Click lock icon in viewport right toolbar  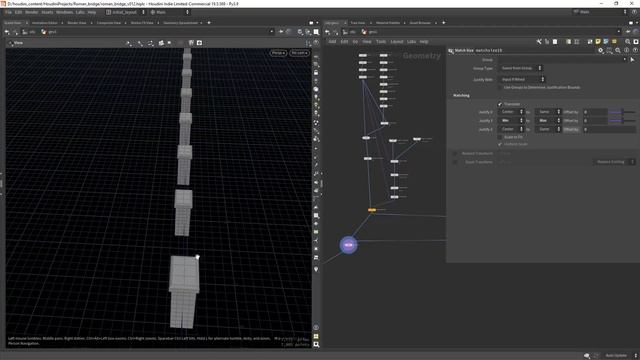tap(316, 73)
